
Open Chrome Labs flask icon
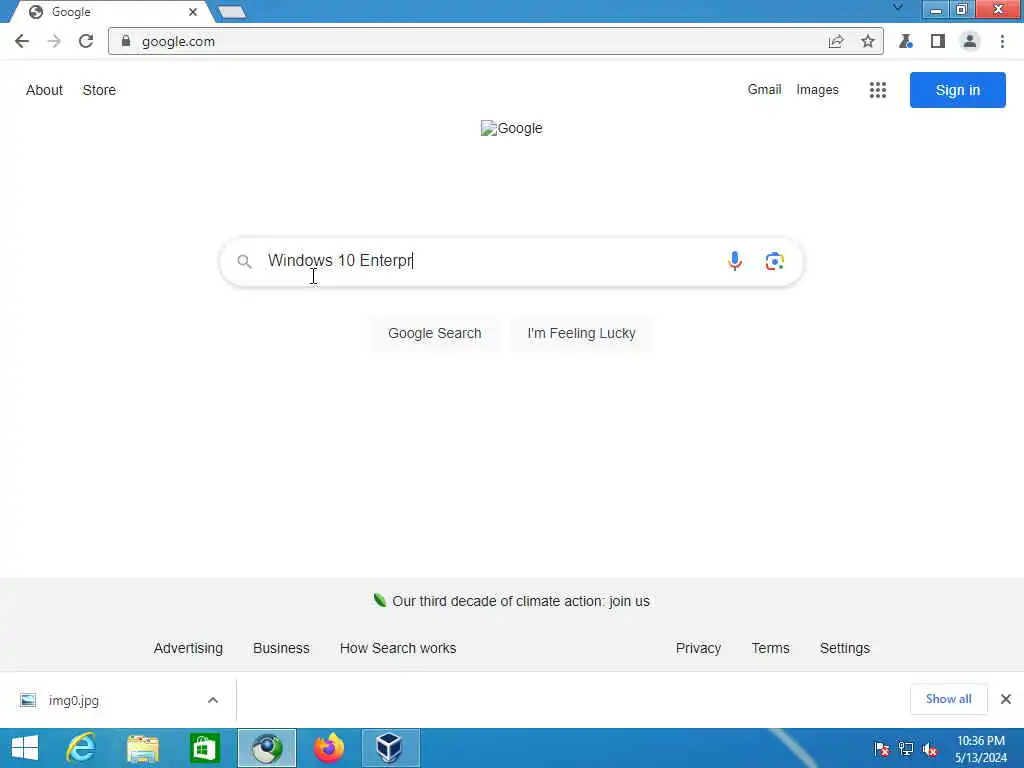coord(905,41)
